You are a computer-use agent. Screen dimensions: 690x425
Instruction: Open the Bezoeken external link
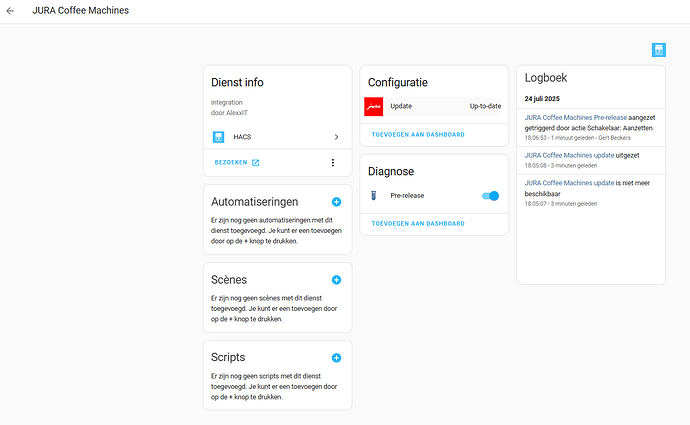(x=237, y=162)
